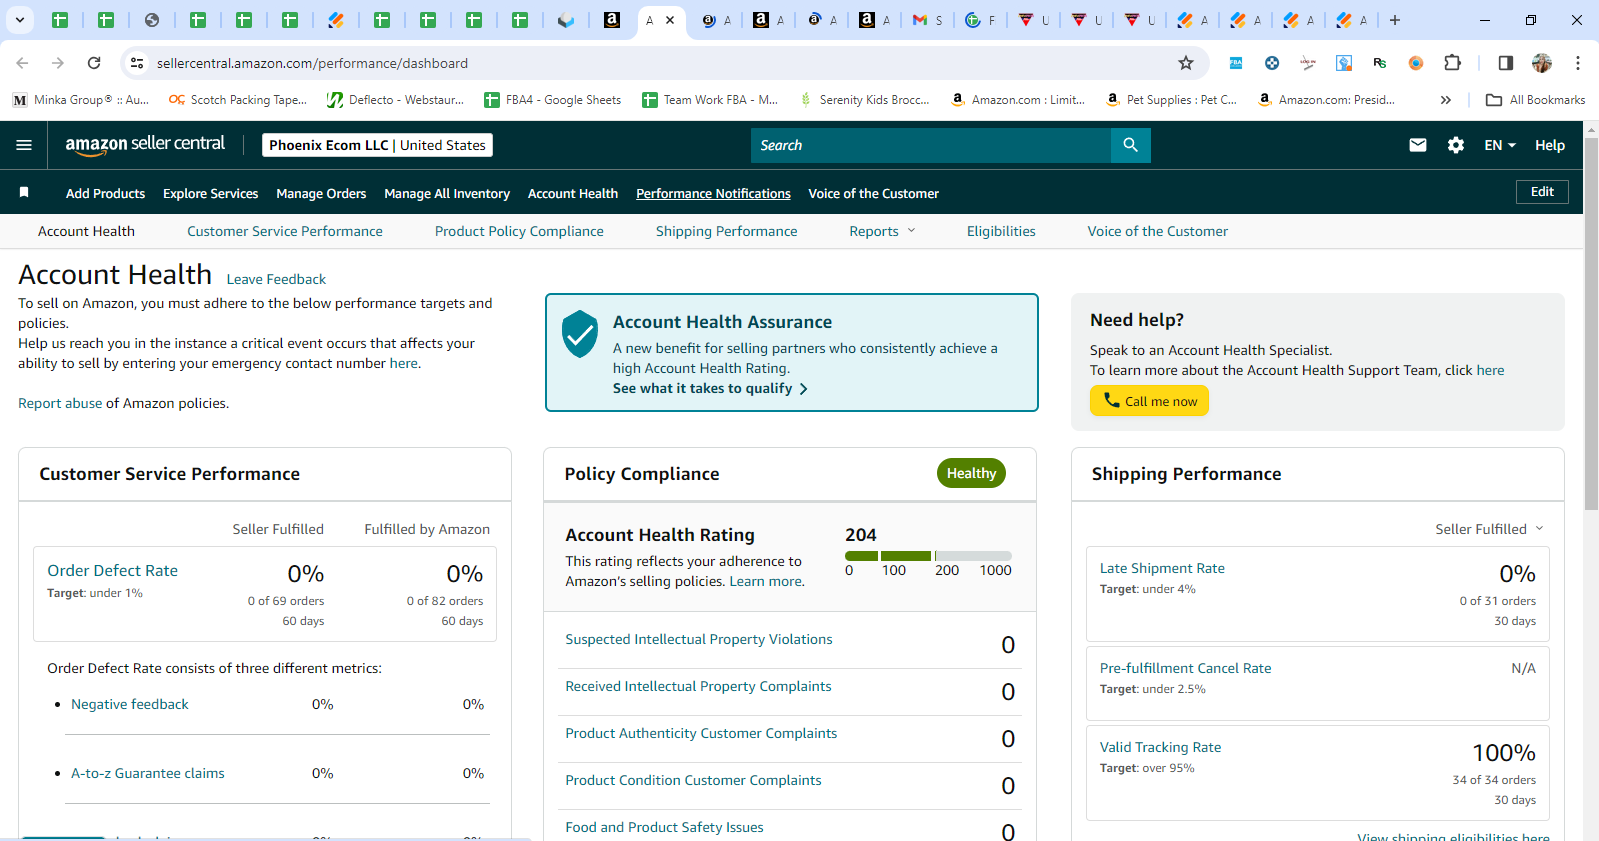Open the Chrome three-dot menu
1599x841 pixels.
1578,63
